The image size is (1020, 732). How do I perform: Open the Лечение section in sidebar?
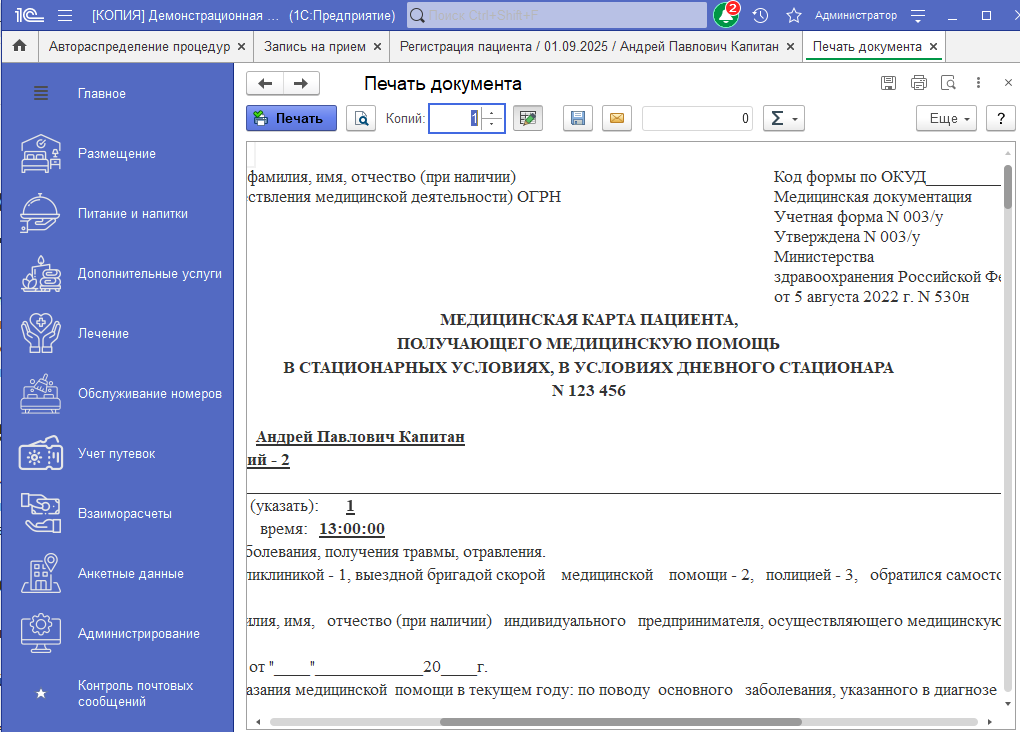click(x=103, y=333)
